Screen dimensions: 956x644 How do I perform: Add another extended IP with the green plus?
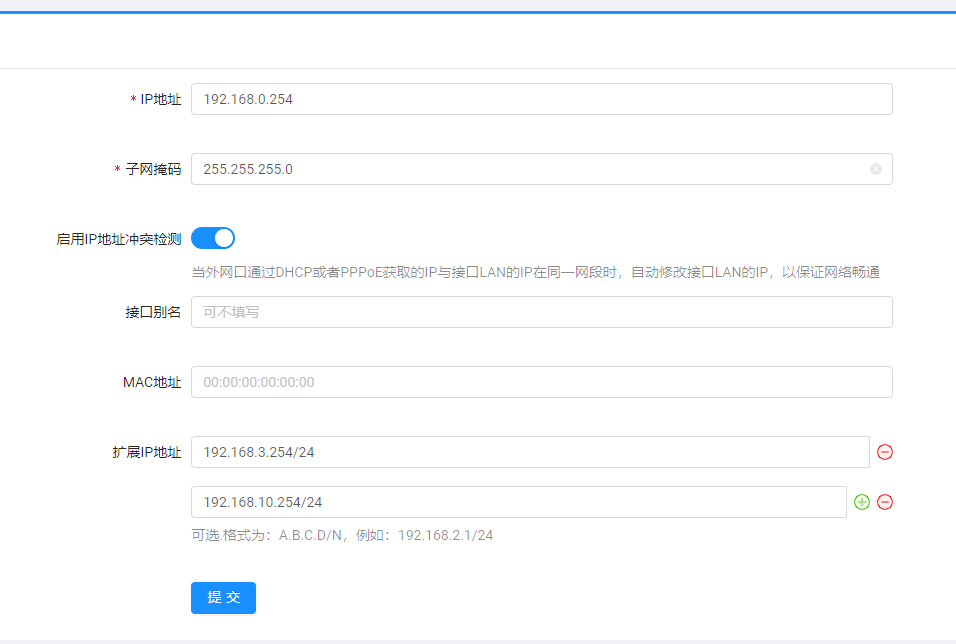click(x=862, y=502)
